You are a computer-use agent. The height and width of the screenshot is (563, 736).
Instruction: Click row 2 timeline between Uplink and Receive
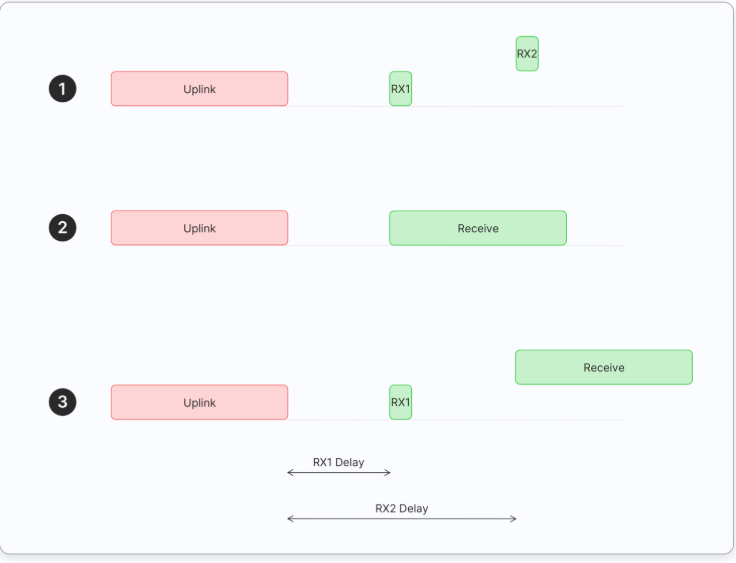pos(338,245)
